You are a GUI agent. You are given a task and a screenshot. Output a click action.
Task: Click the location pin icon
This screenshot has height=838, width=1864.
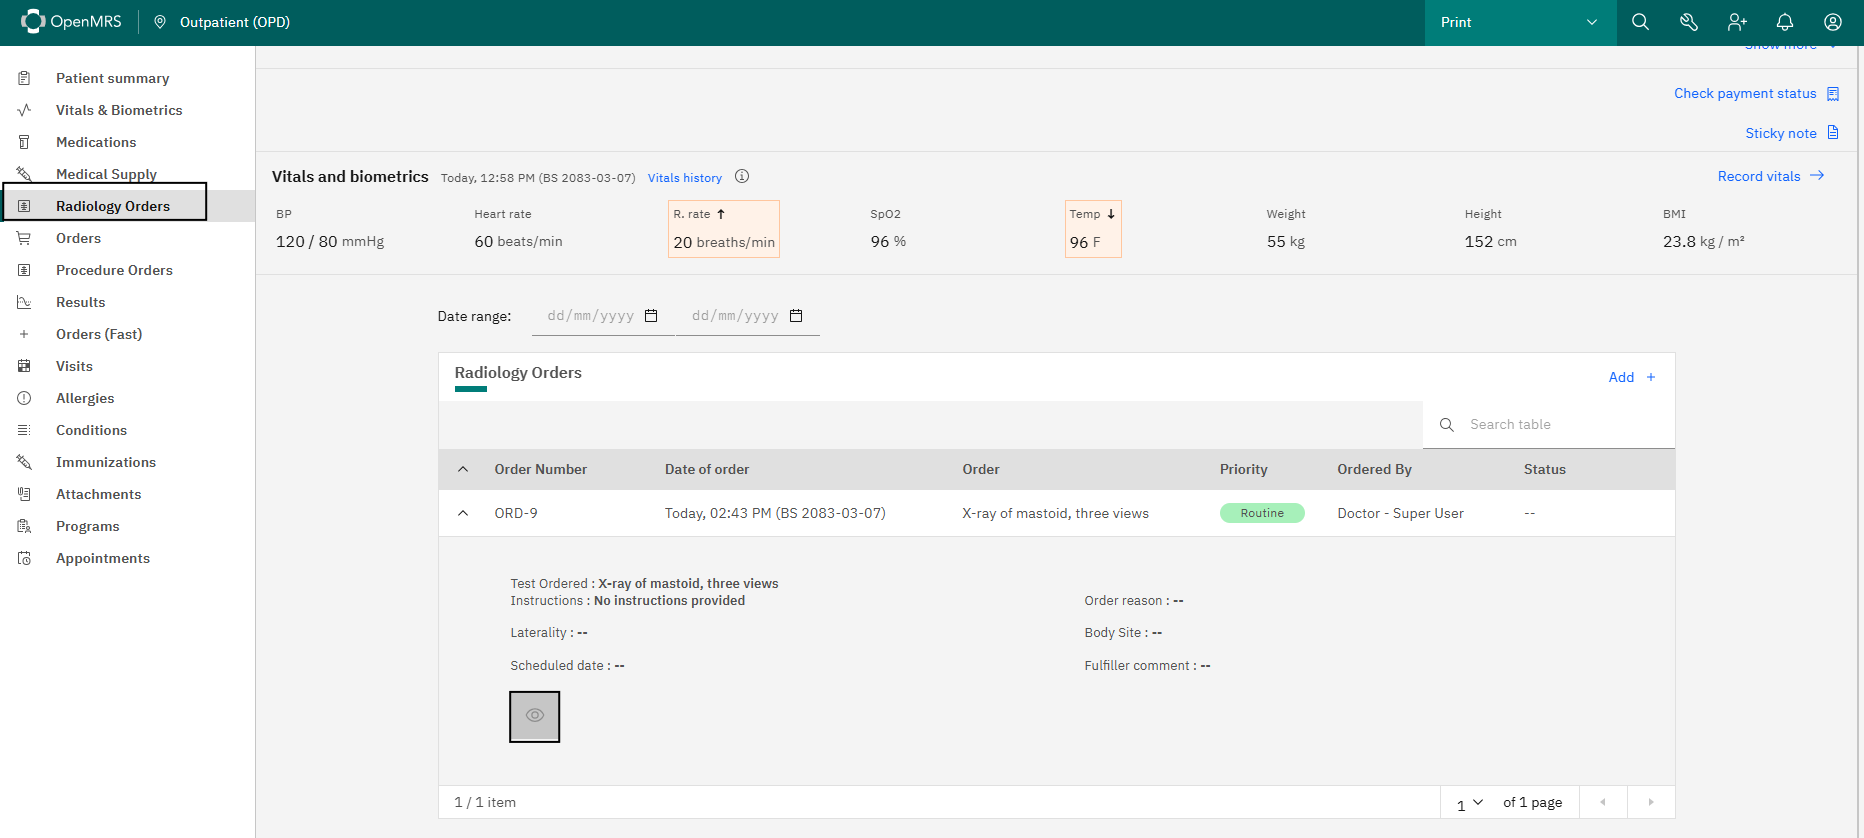tap(160, 22)
